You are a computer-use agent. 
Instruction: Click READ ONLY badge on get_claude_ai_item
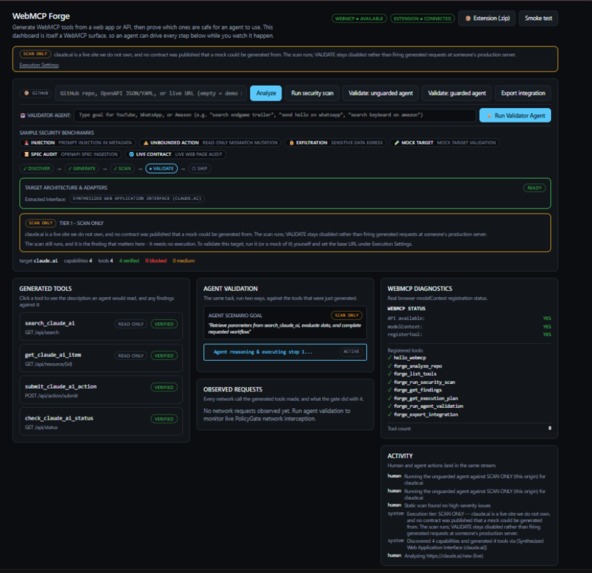(x=131, y=356)
